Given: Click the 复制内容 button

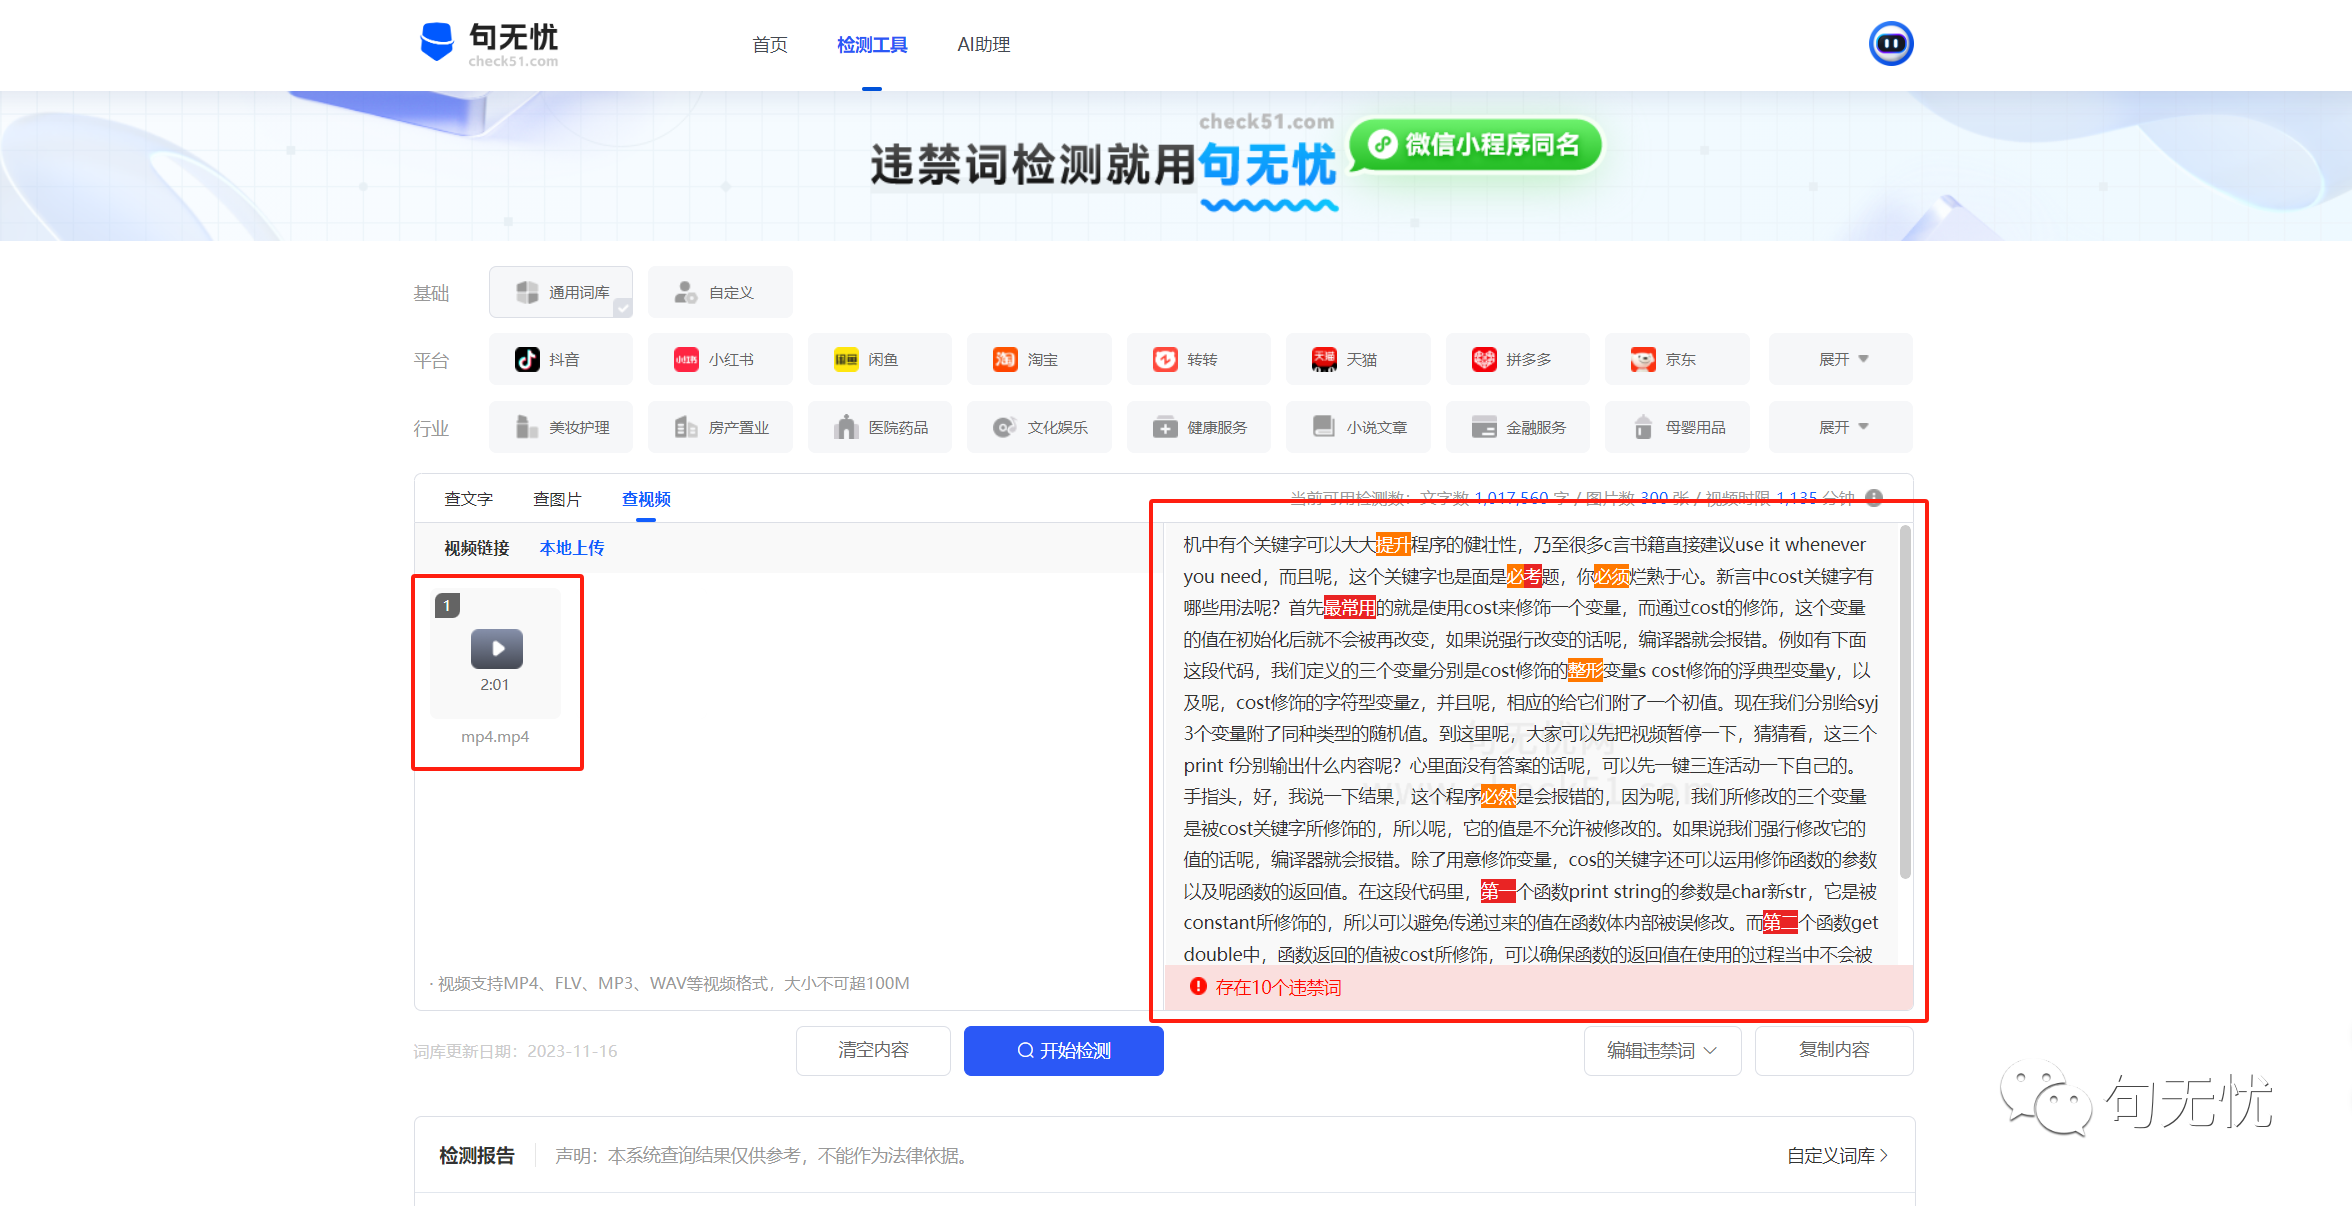Looking at the screenshot, I should pyautogui.click(x=1834, y=1050).
